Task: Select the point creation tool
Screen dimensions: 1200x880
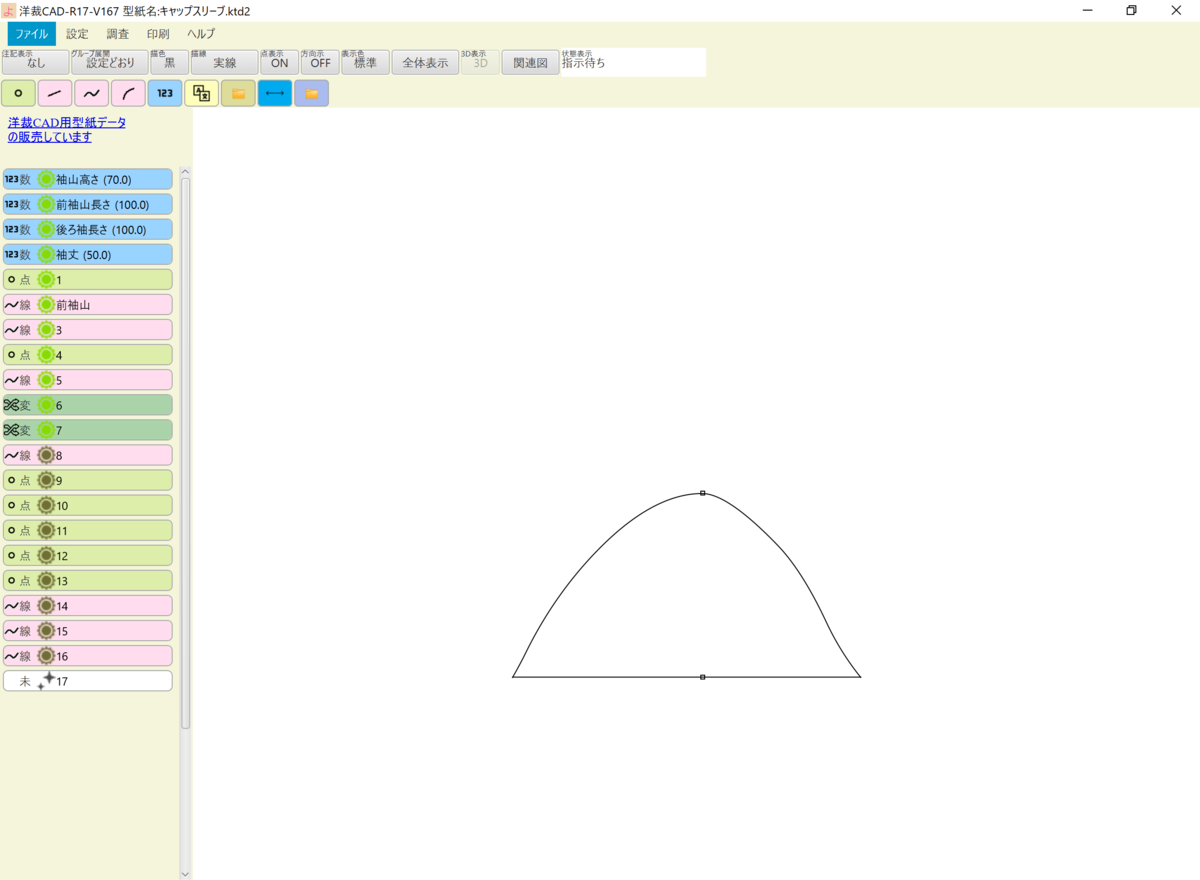Action: point(18,92)
